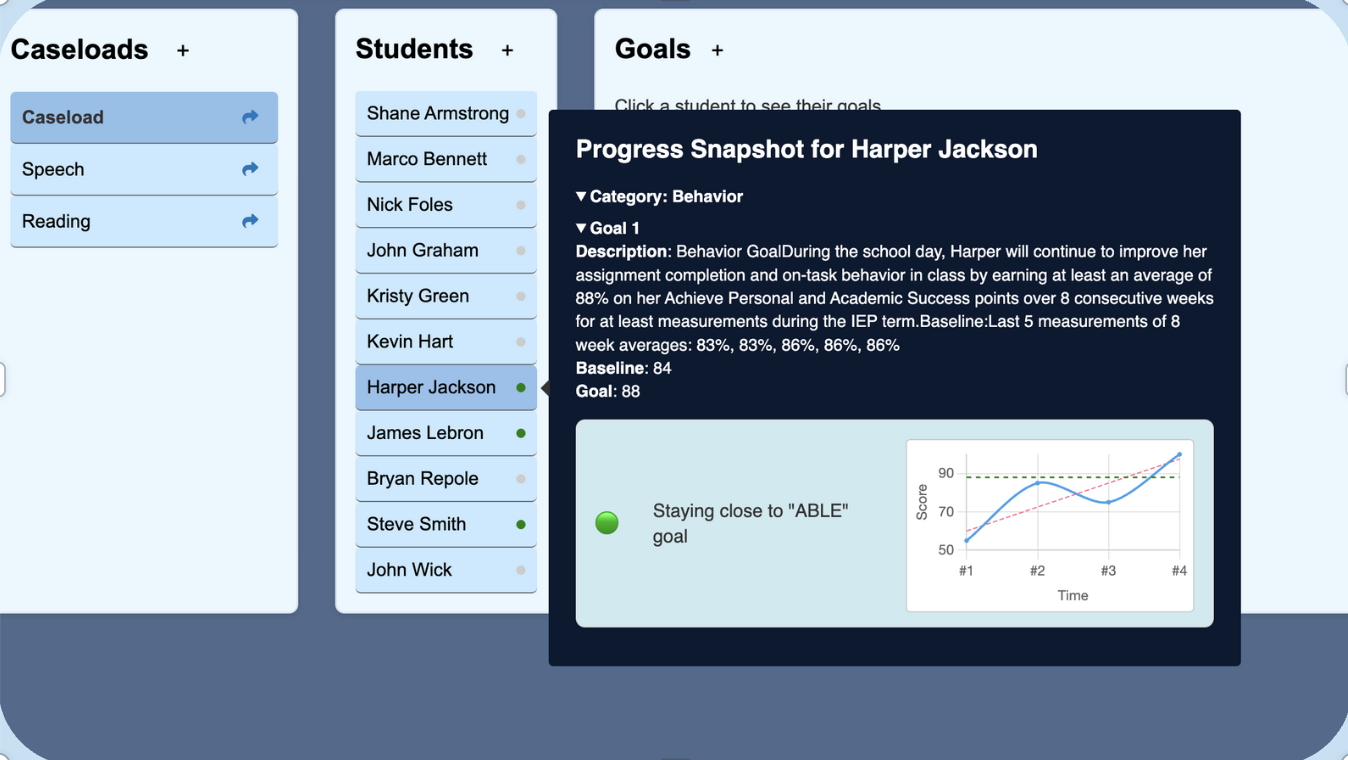Click green status dot beside James Lebron

tap(521, 434)
